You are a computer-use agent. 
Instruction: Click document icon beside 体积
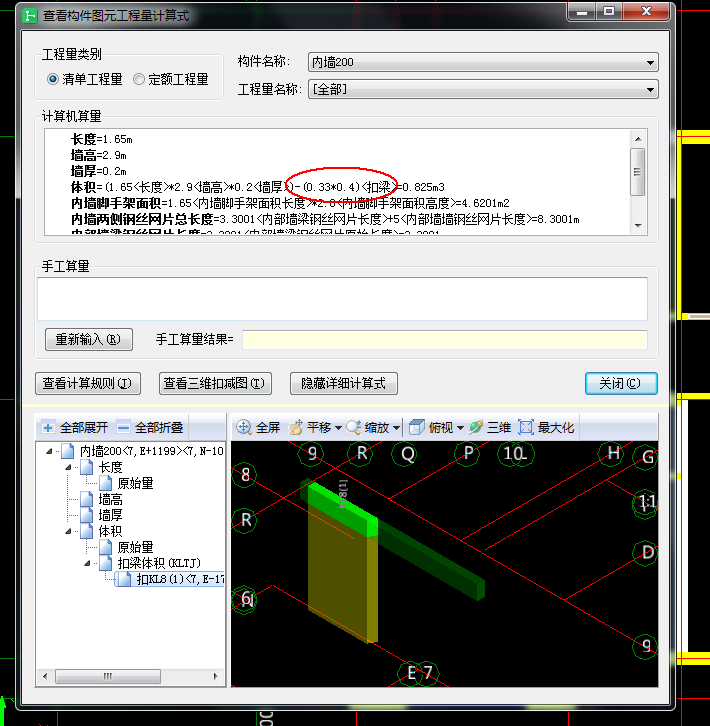87,531
